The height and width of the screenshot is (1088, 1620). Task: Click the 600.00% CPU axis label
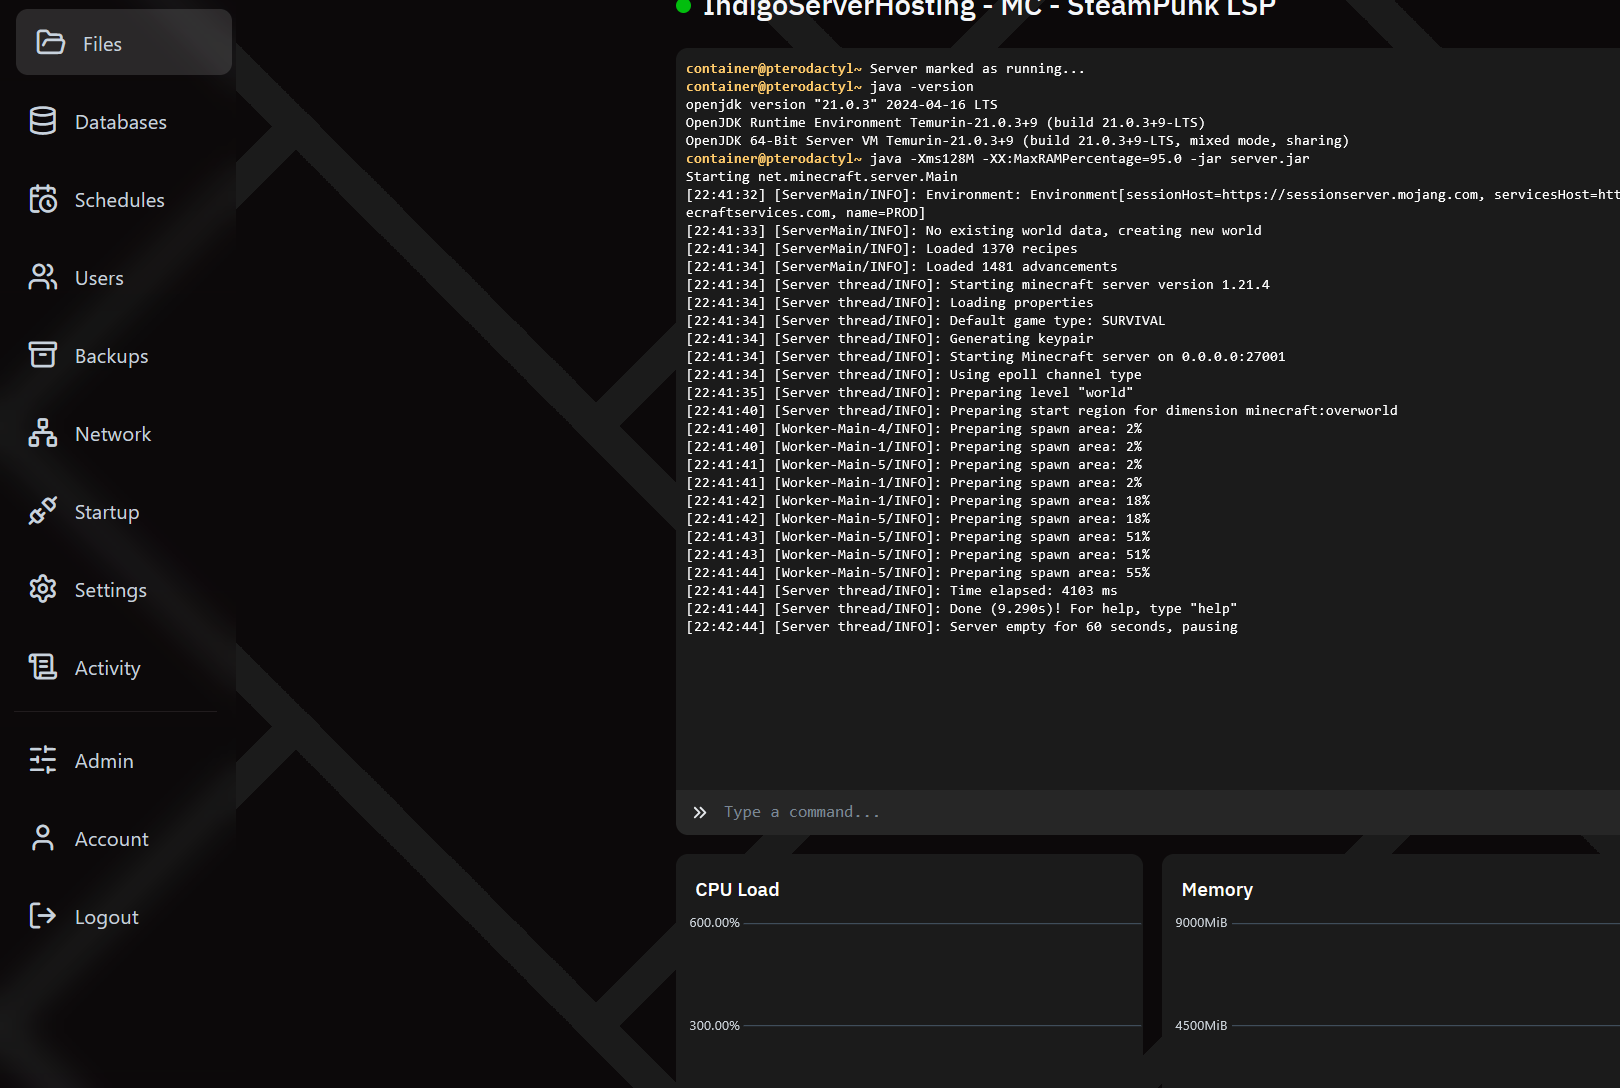(x=714, y=922)
